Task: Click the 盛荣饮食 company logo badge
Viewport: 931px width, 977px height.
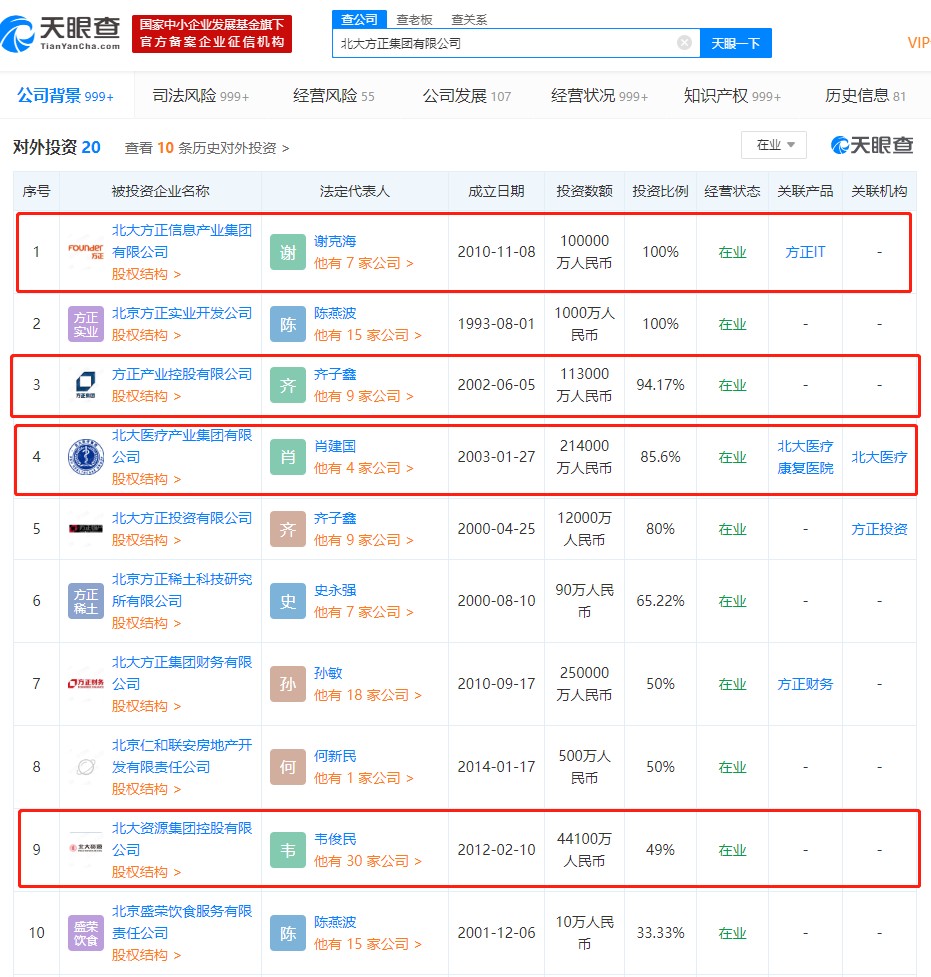Action: click(x=86, y=933)
